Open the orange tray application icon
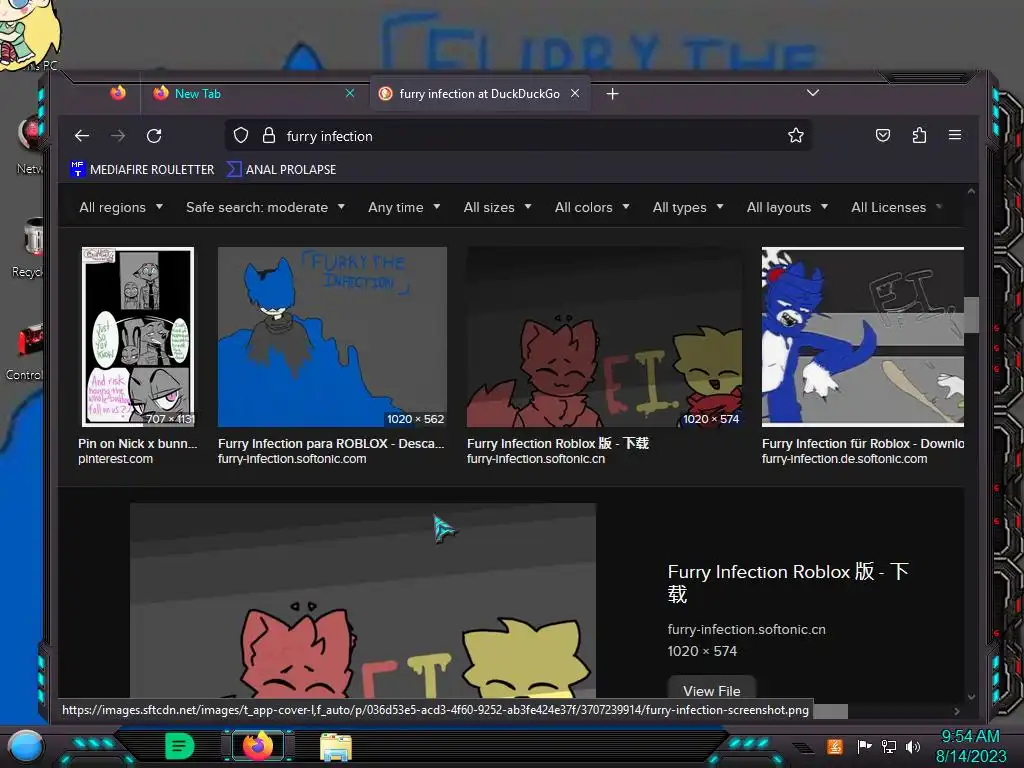Image resolution: width=1024 pixels, height=768 pixels. tap(835, 746)
